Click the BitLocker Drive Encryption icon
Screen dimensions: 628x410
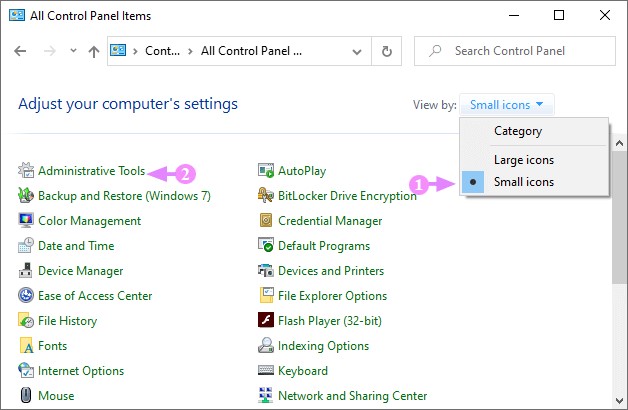tap(267, 196)
